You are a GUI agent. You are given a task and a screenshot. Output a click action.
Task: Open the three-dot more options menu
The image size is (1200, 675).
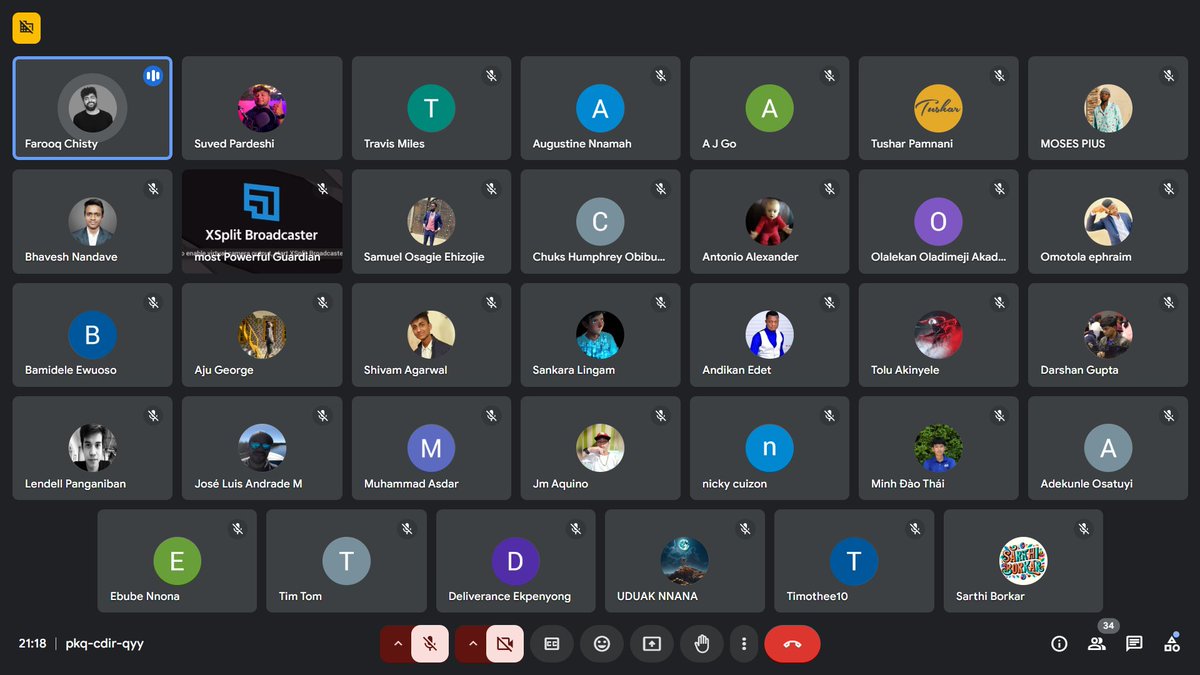point(744,644)
